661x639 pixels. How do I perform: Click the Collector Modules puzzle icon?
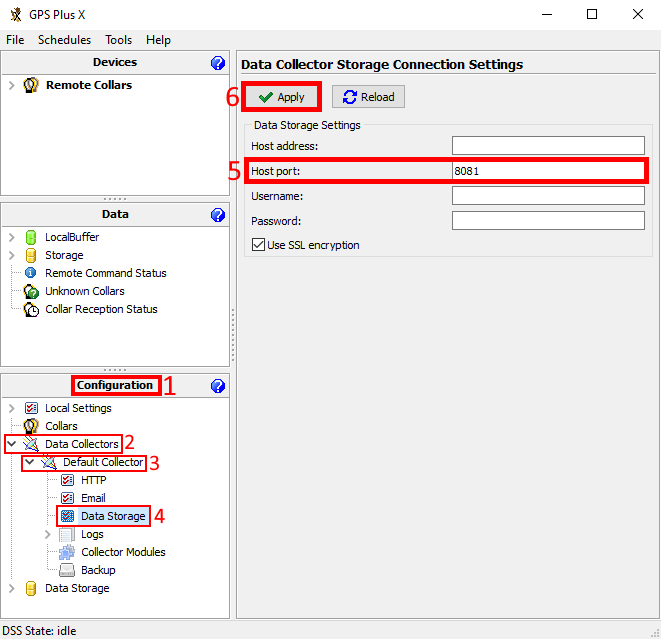[67, 552]
